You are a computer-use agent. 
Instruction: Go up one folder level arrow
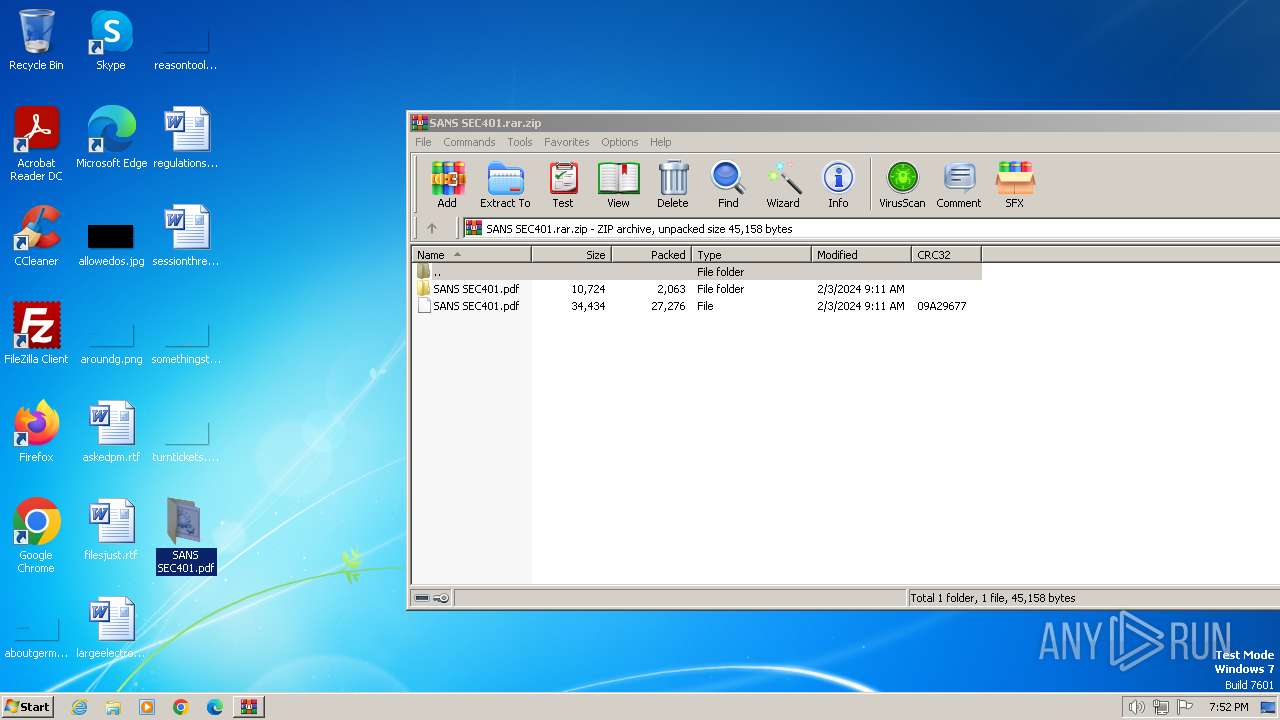point(432,229)
